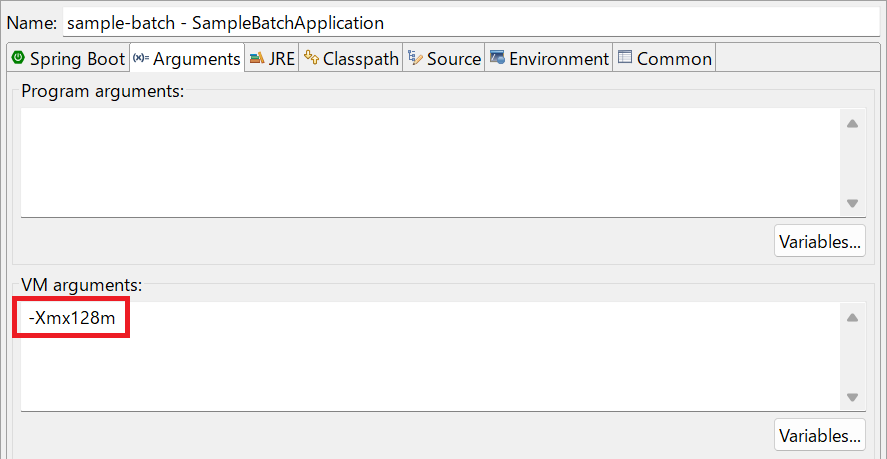Image resolution: width=887 pixels, height=459 pixels.
Task: Click the VM arguments scroll down arrow
Action: coord(852,397)
